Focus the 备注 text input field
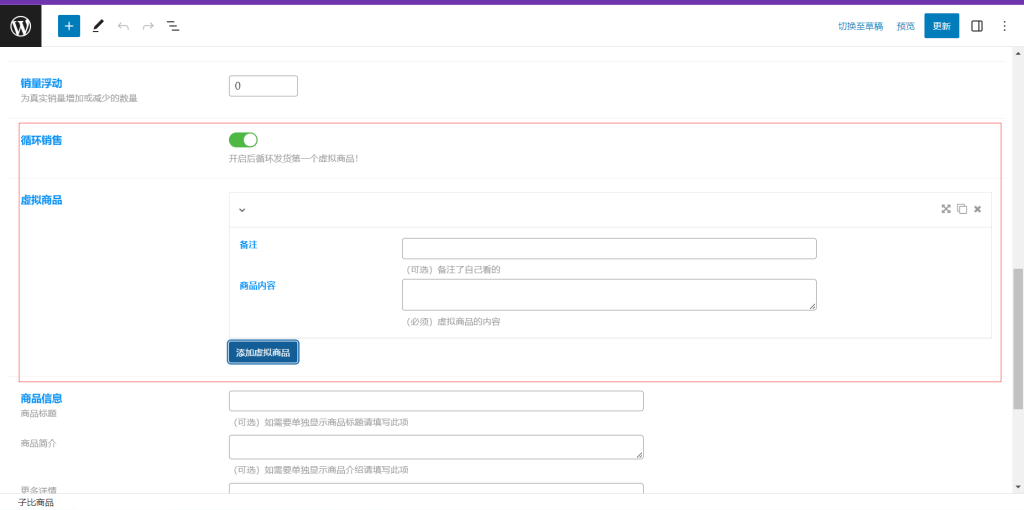Screen dimensions: 1024x510 point(609,248)
